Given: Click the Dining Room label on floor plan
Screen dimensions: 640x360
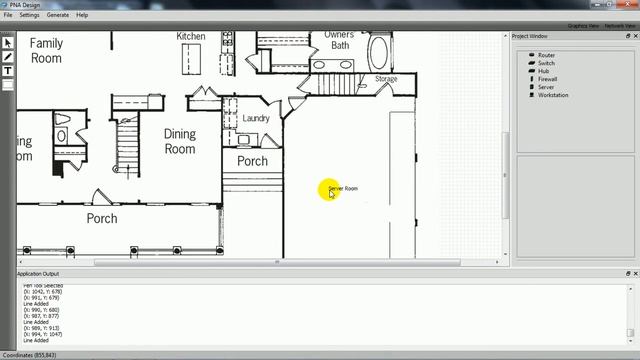Looking at the screenshot, I should [180, 141].
